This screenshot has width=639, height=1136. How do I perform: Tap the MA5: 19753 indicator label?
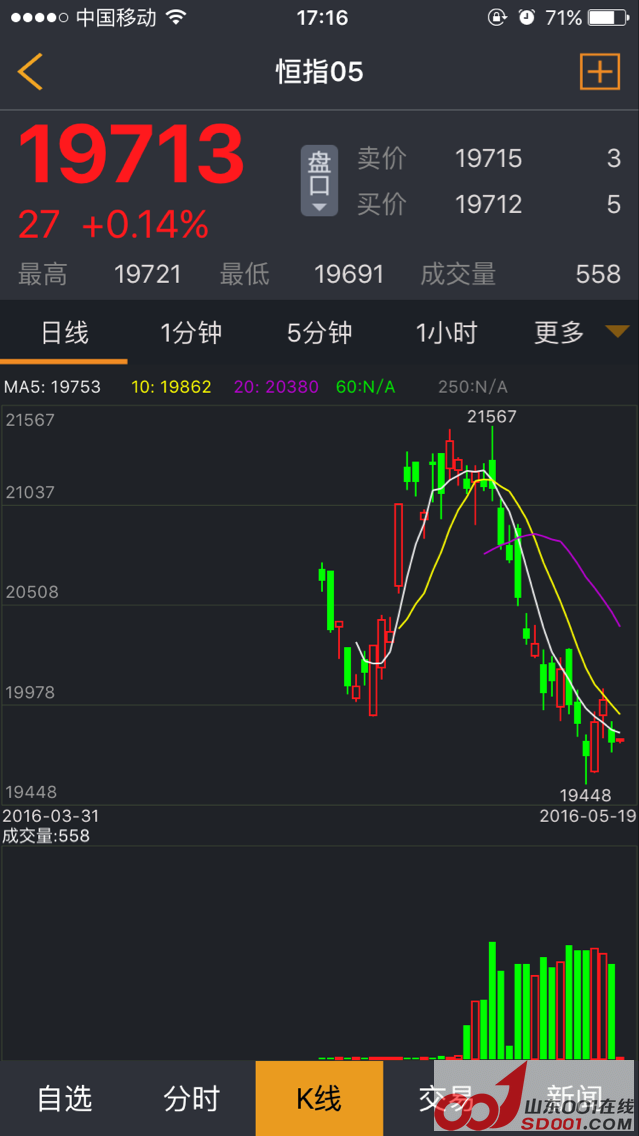tap(53, 387)
